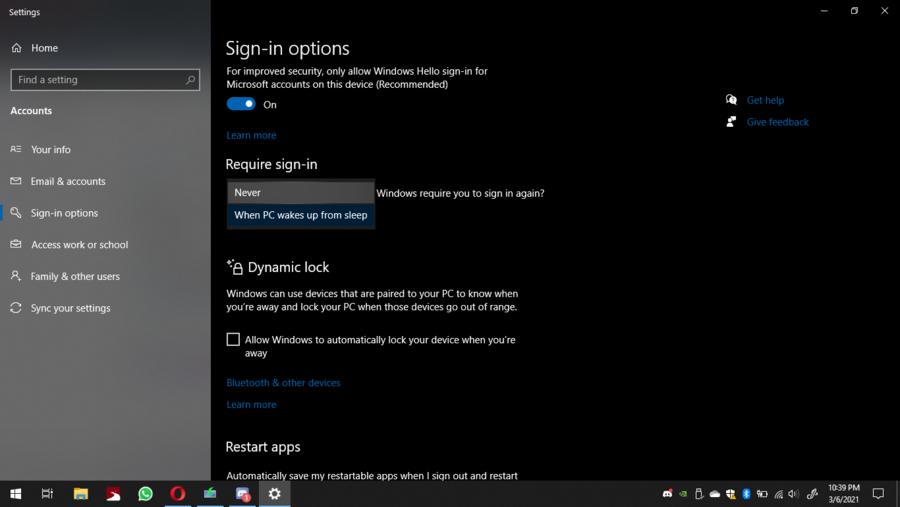Open the Action Center notifications icon
The height and width of the screenshot is (507, 900).
pyautogui.click(x=878, y=494)
